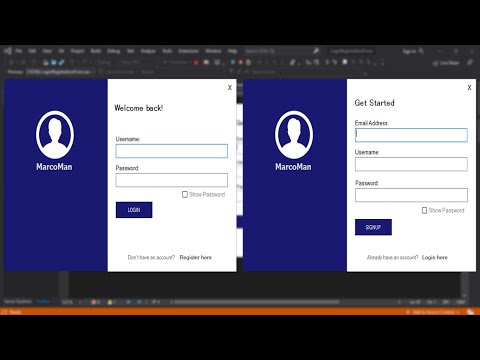Image resolution: width=480 pixels, height=360 pixels.
Task: Open the File menu
Action: pyautogui.click(x=19, y=51)
